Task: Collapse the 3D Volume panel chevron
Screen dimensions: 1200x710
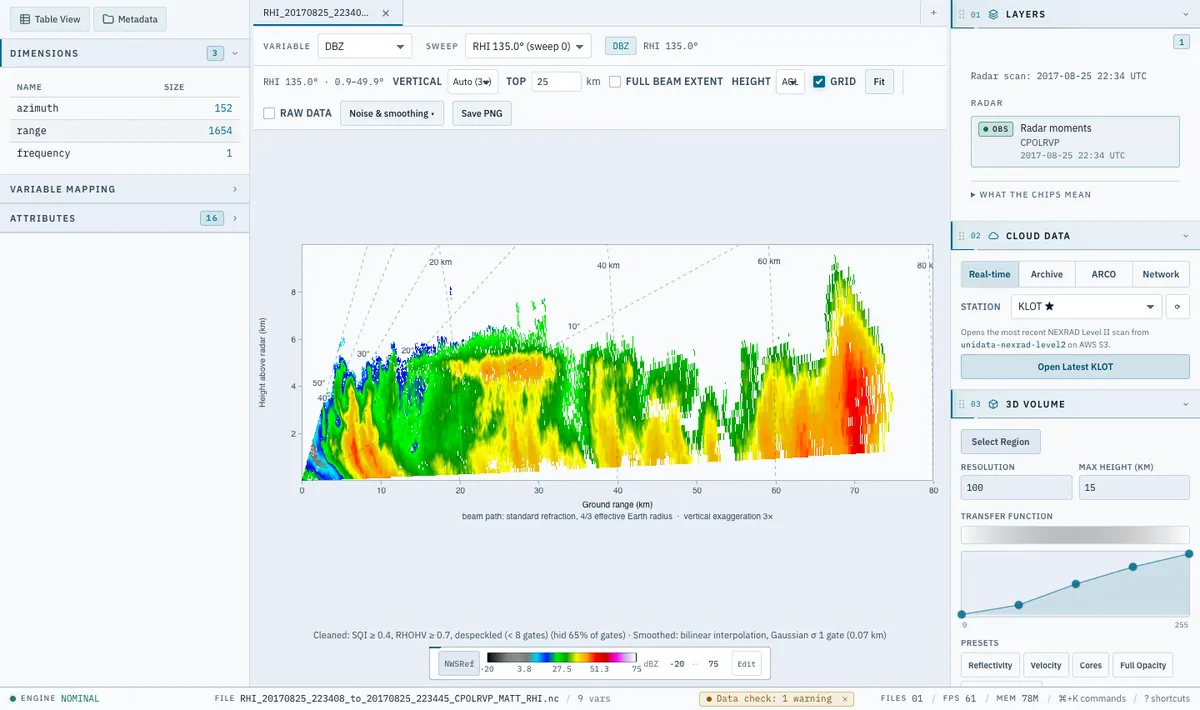Action: (1185, 404)
